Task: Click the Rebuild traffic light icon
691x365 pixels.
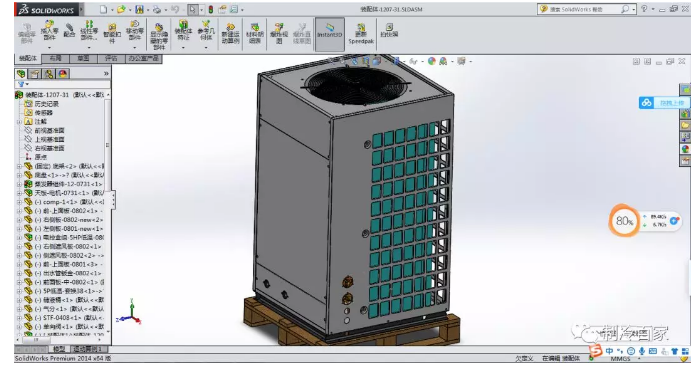Action: point(211,9)
